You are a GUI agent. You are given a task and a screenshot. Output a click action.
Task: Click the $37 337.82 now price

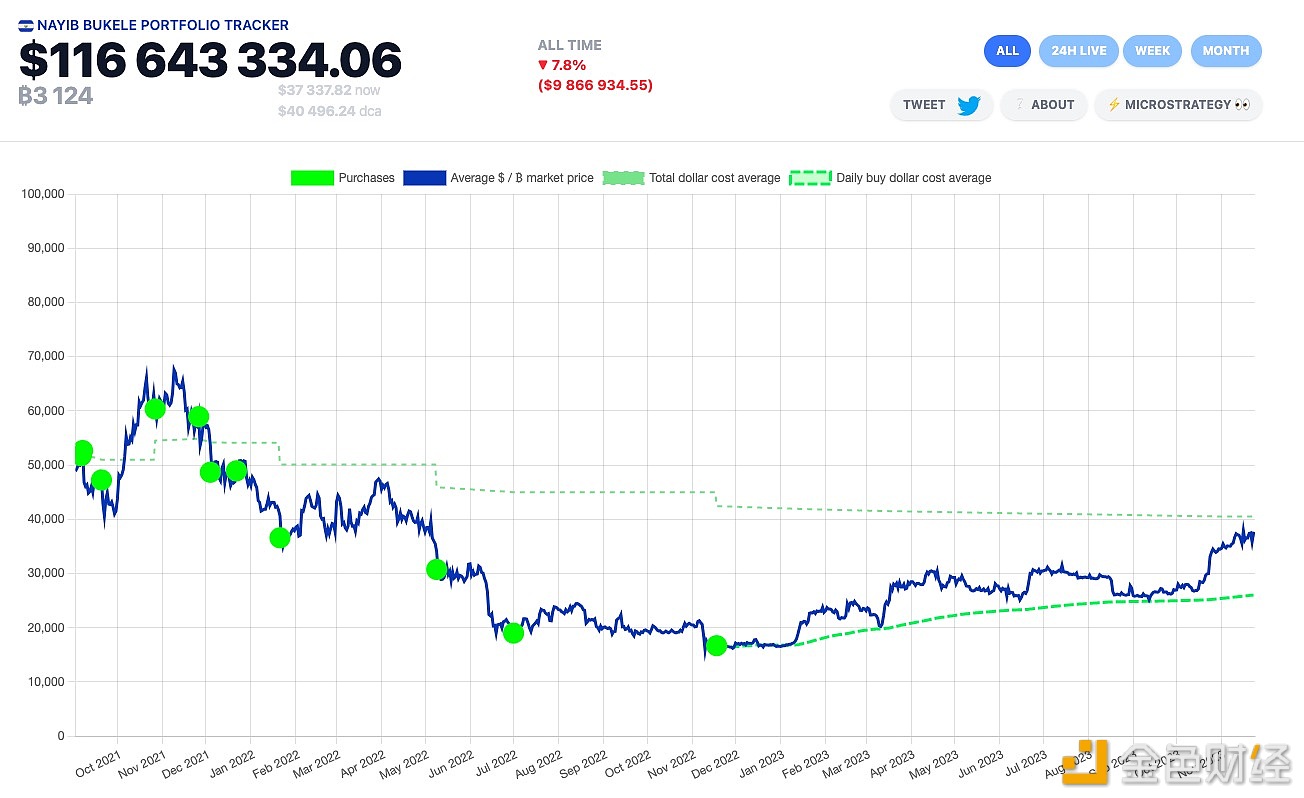pyautogui.click(x=329, y=90)
